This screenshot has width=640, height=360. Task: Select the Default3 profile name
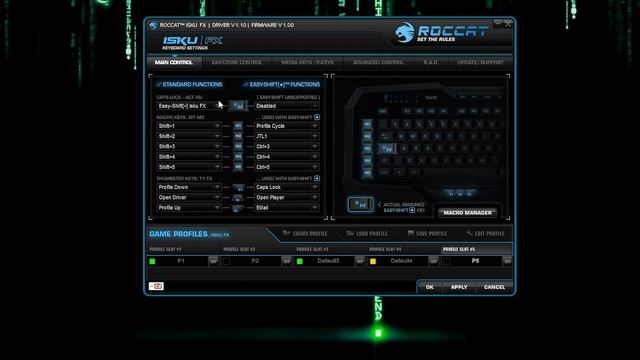[x=328, y=261]
